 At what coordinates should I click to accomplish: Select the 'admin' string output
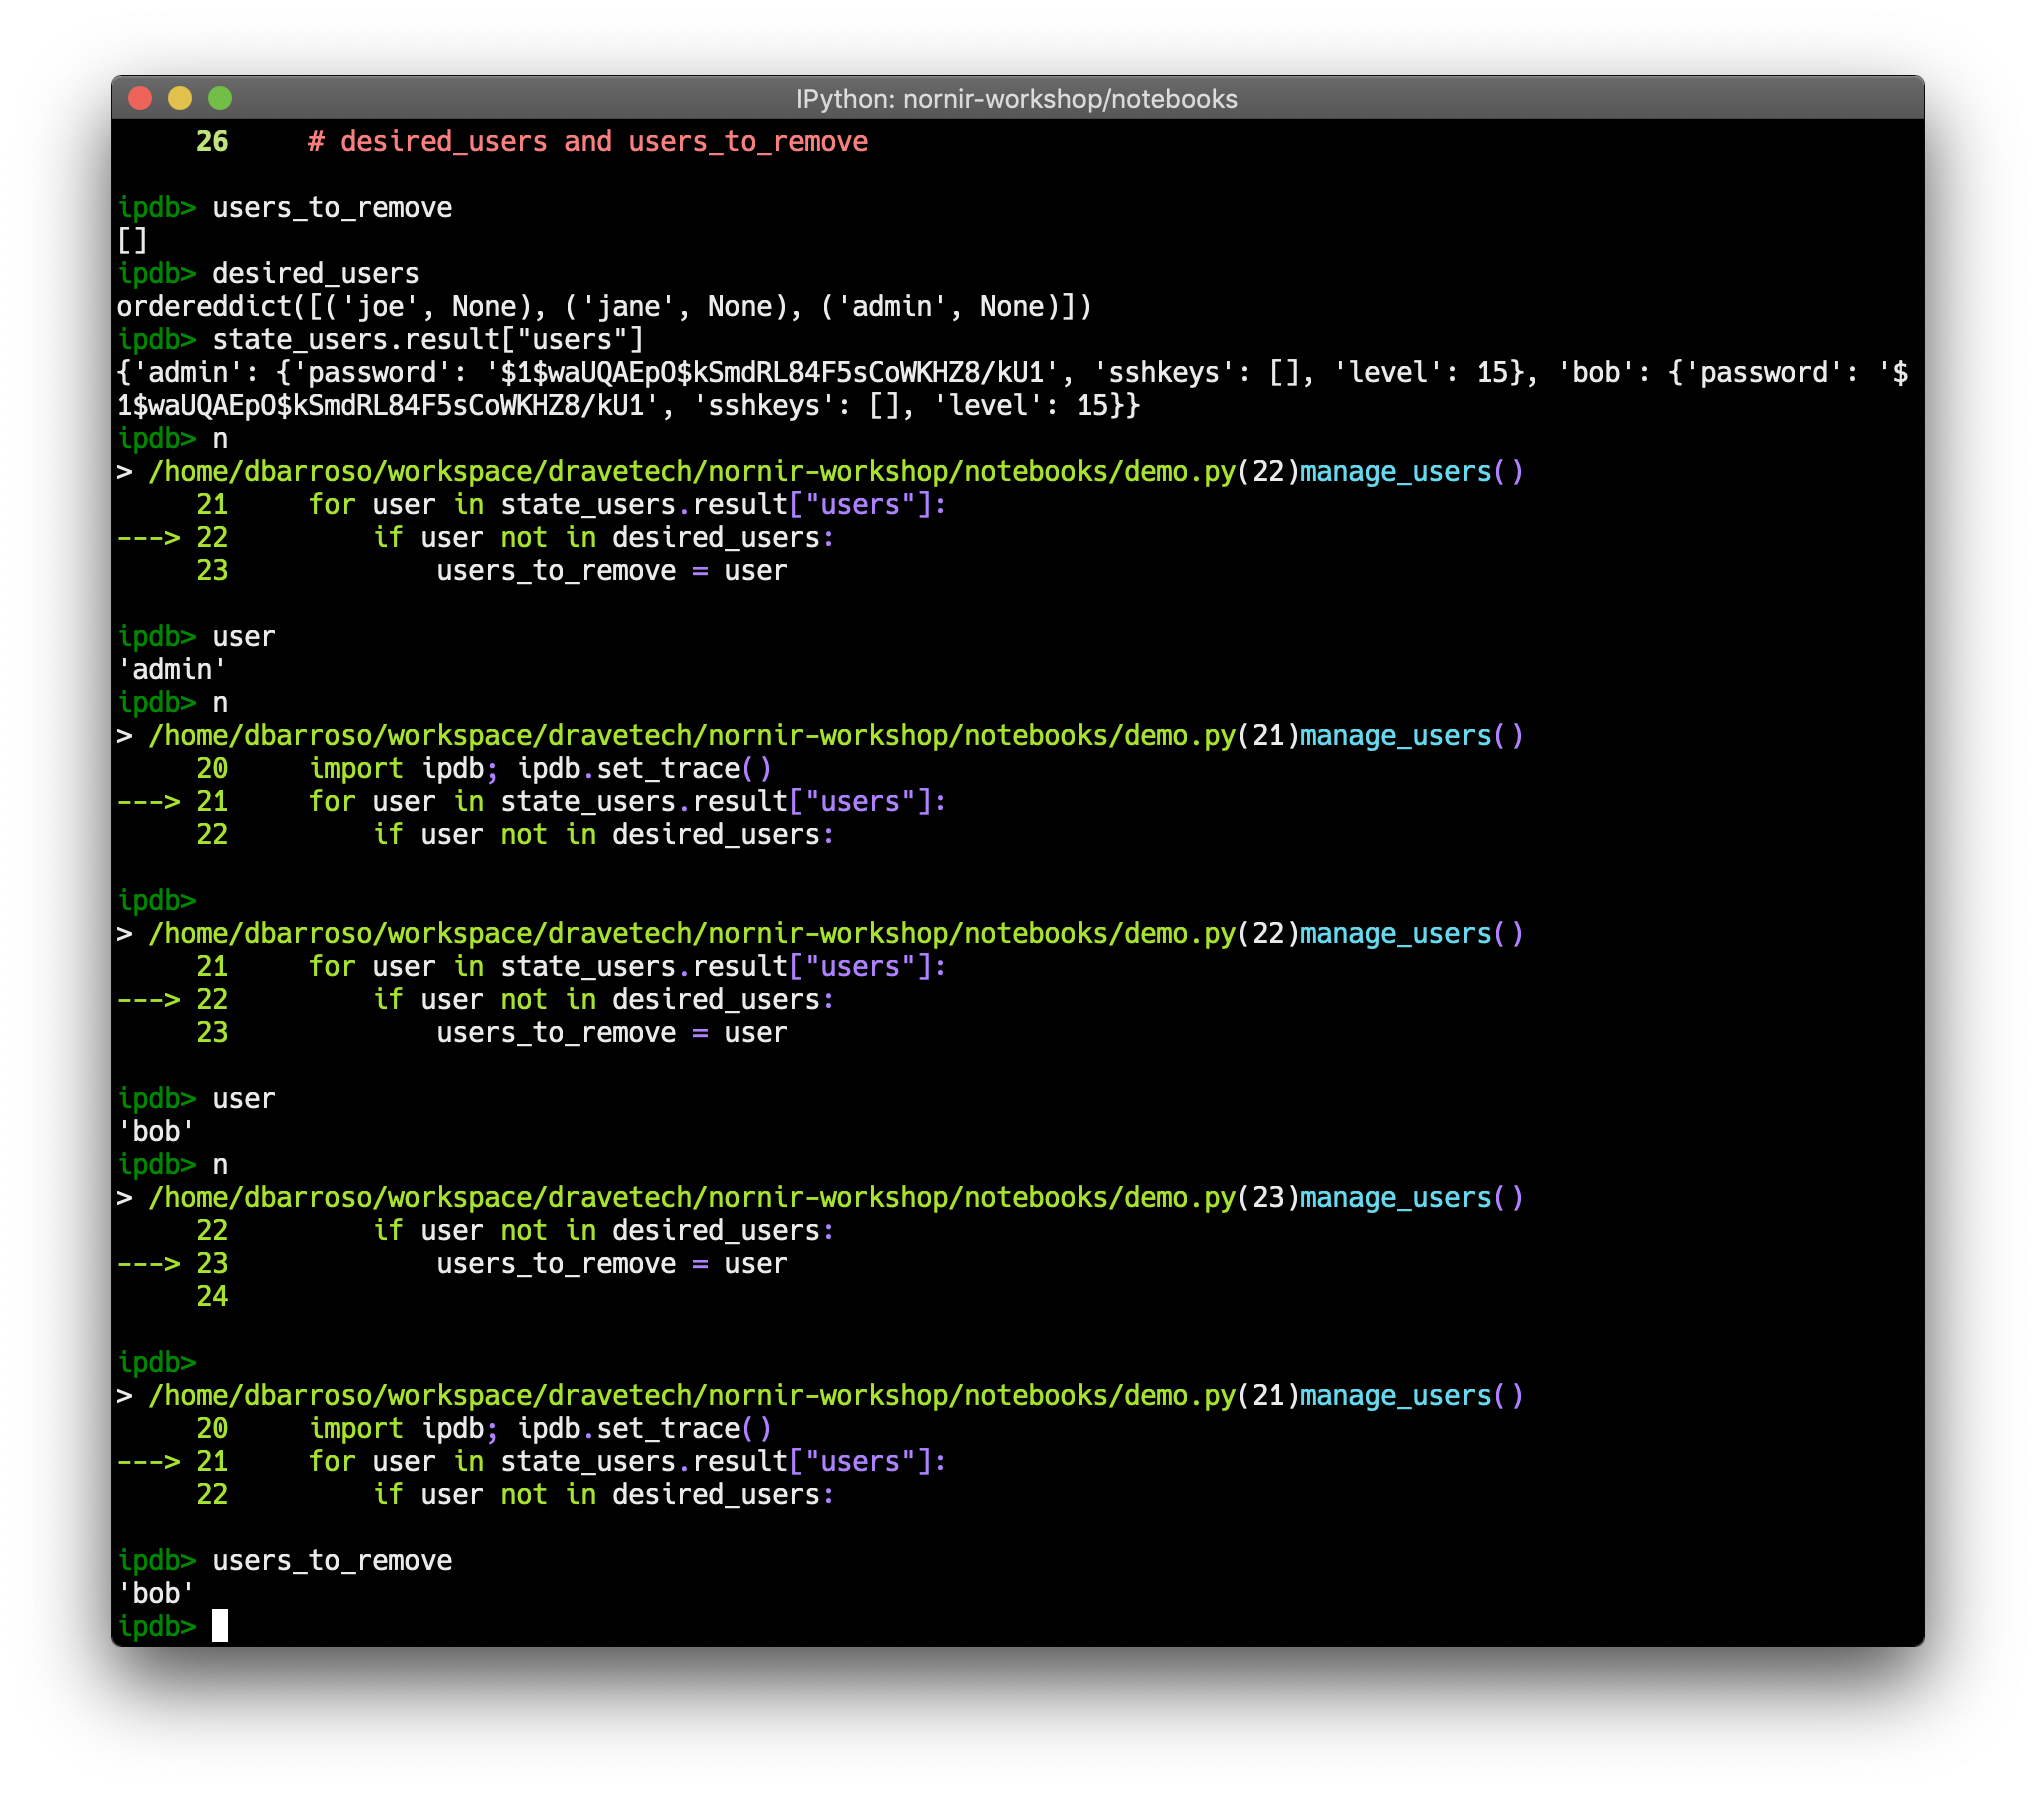(x=173, y=668)
